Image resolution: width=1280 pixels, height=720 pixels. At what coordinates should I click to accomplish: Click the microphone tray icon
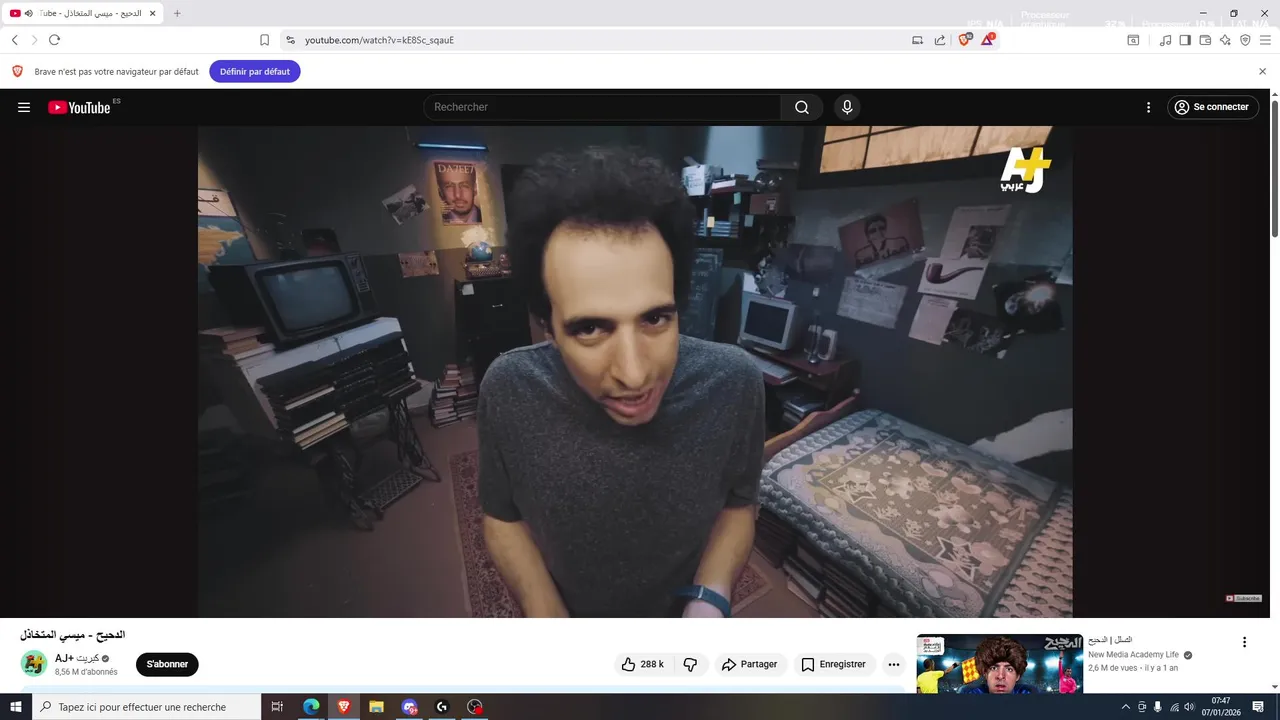(x=1157, y=707)
